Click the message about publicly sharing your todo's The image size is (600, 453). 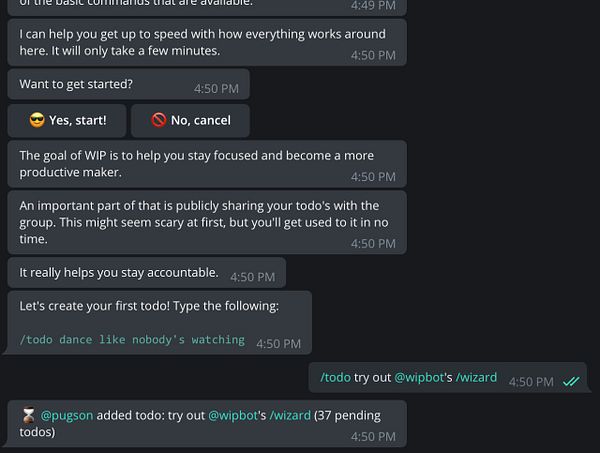(x=207, y=222)
